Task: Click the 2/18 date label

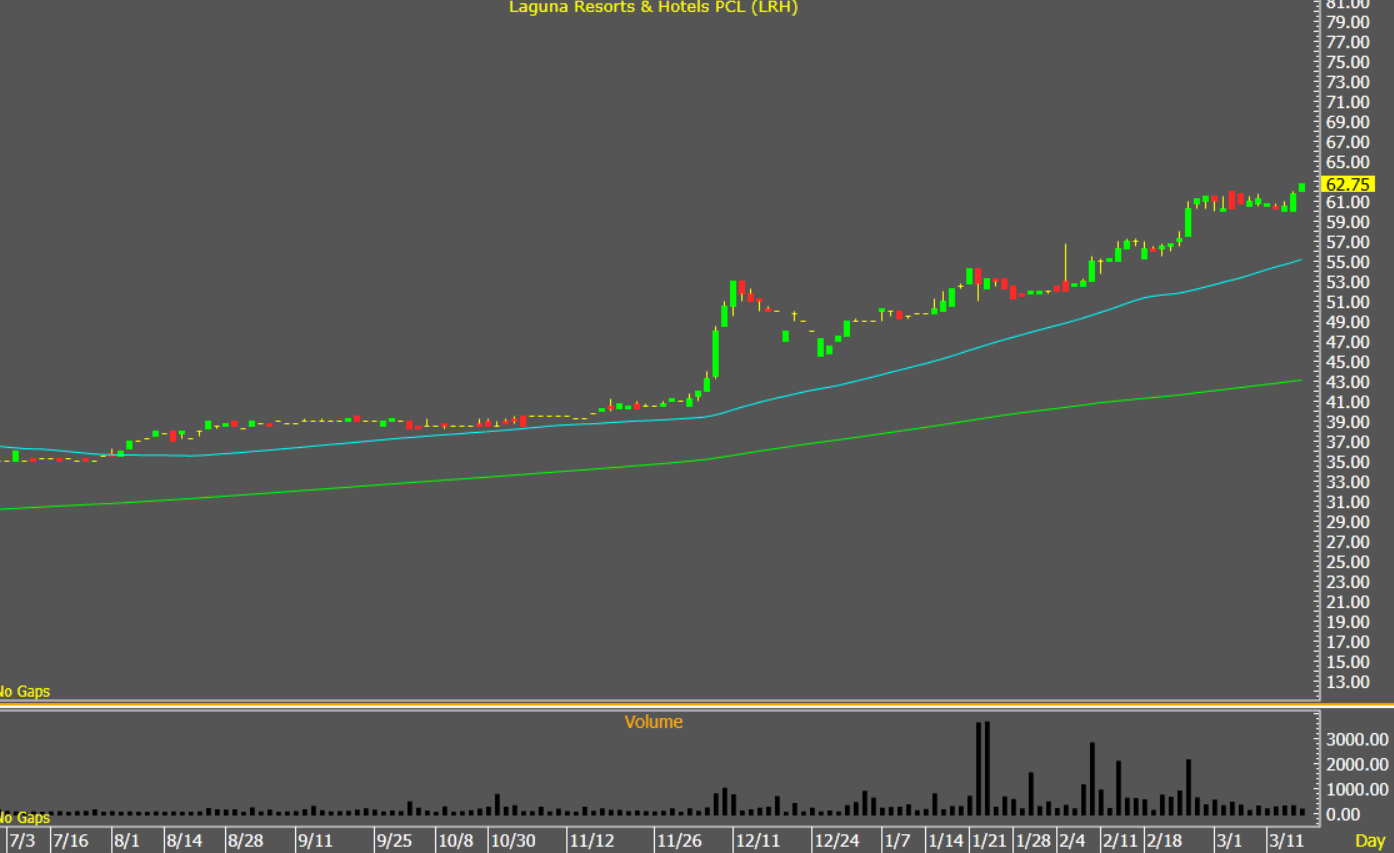Action: pos(1165,840)
